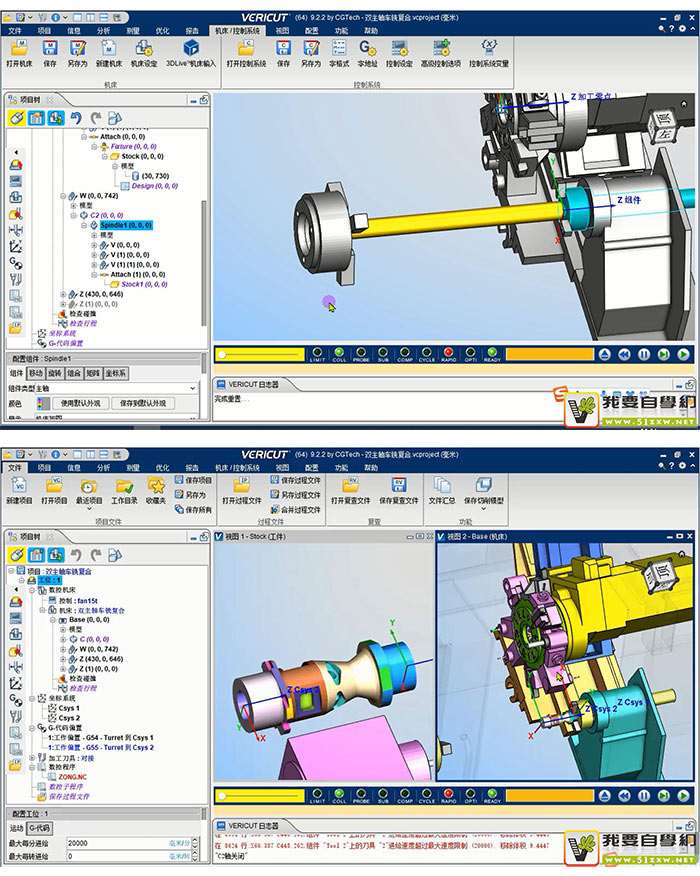This screenshot has height=876, width=700.
Task: Toggle CYCLE indicator in lower window status bar
Action: pos(426,794)
